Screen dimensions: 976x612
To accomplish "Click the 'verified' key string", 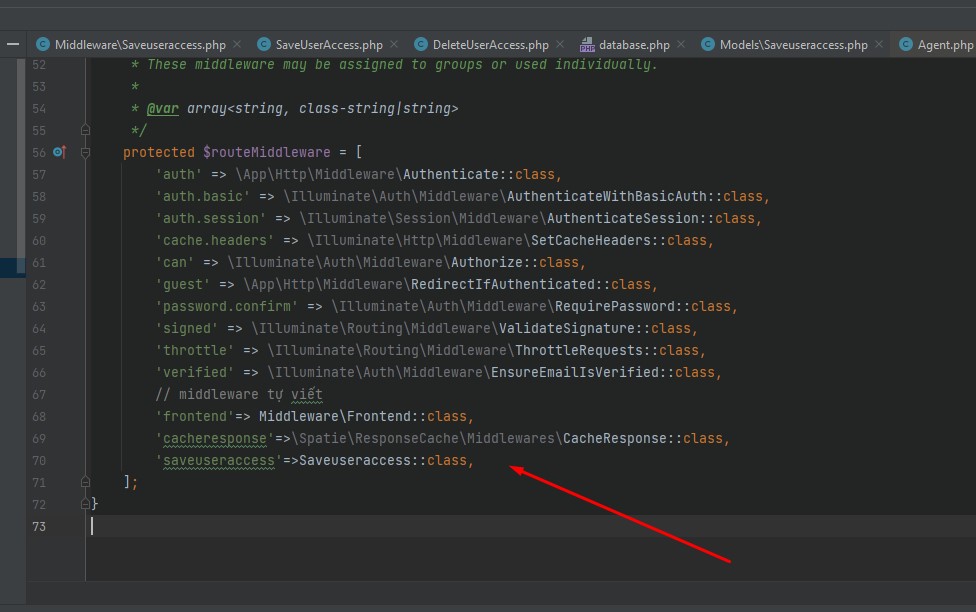I will click(195, 372).
